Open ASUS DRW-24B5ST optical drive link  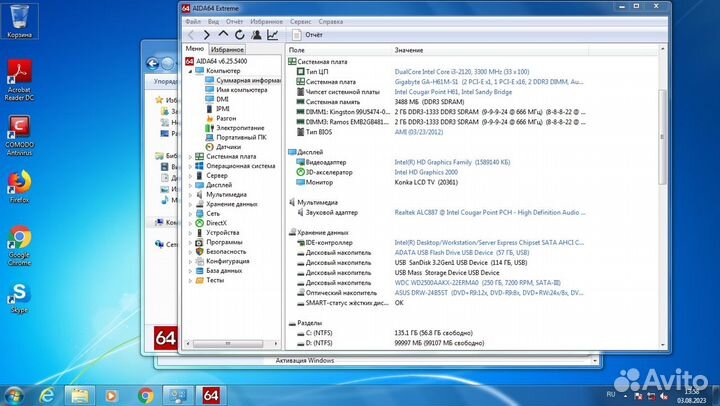(489, 293)
